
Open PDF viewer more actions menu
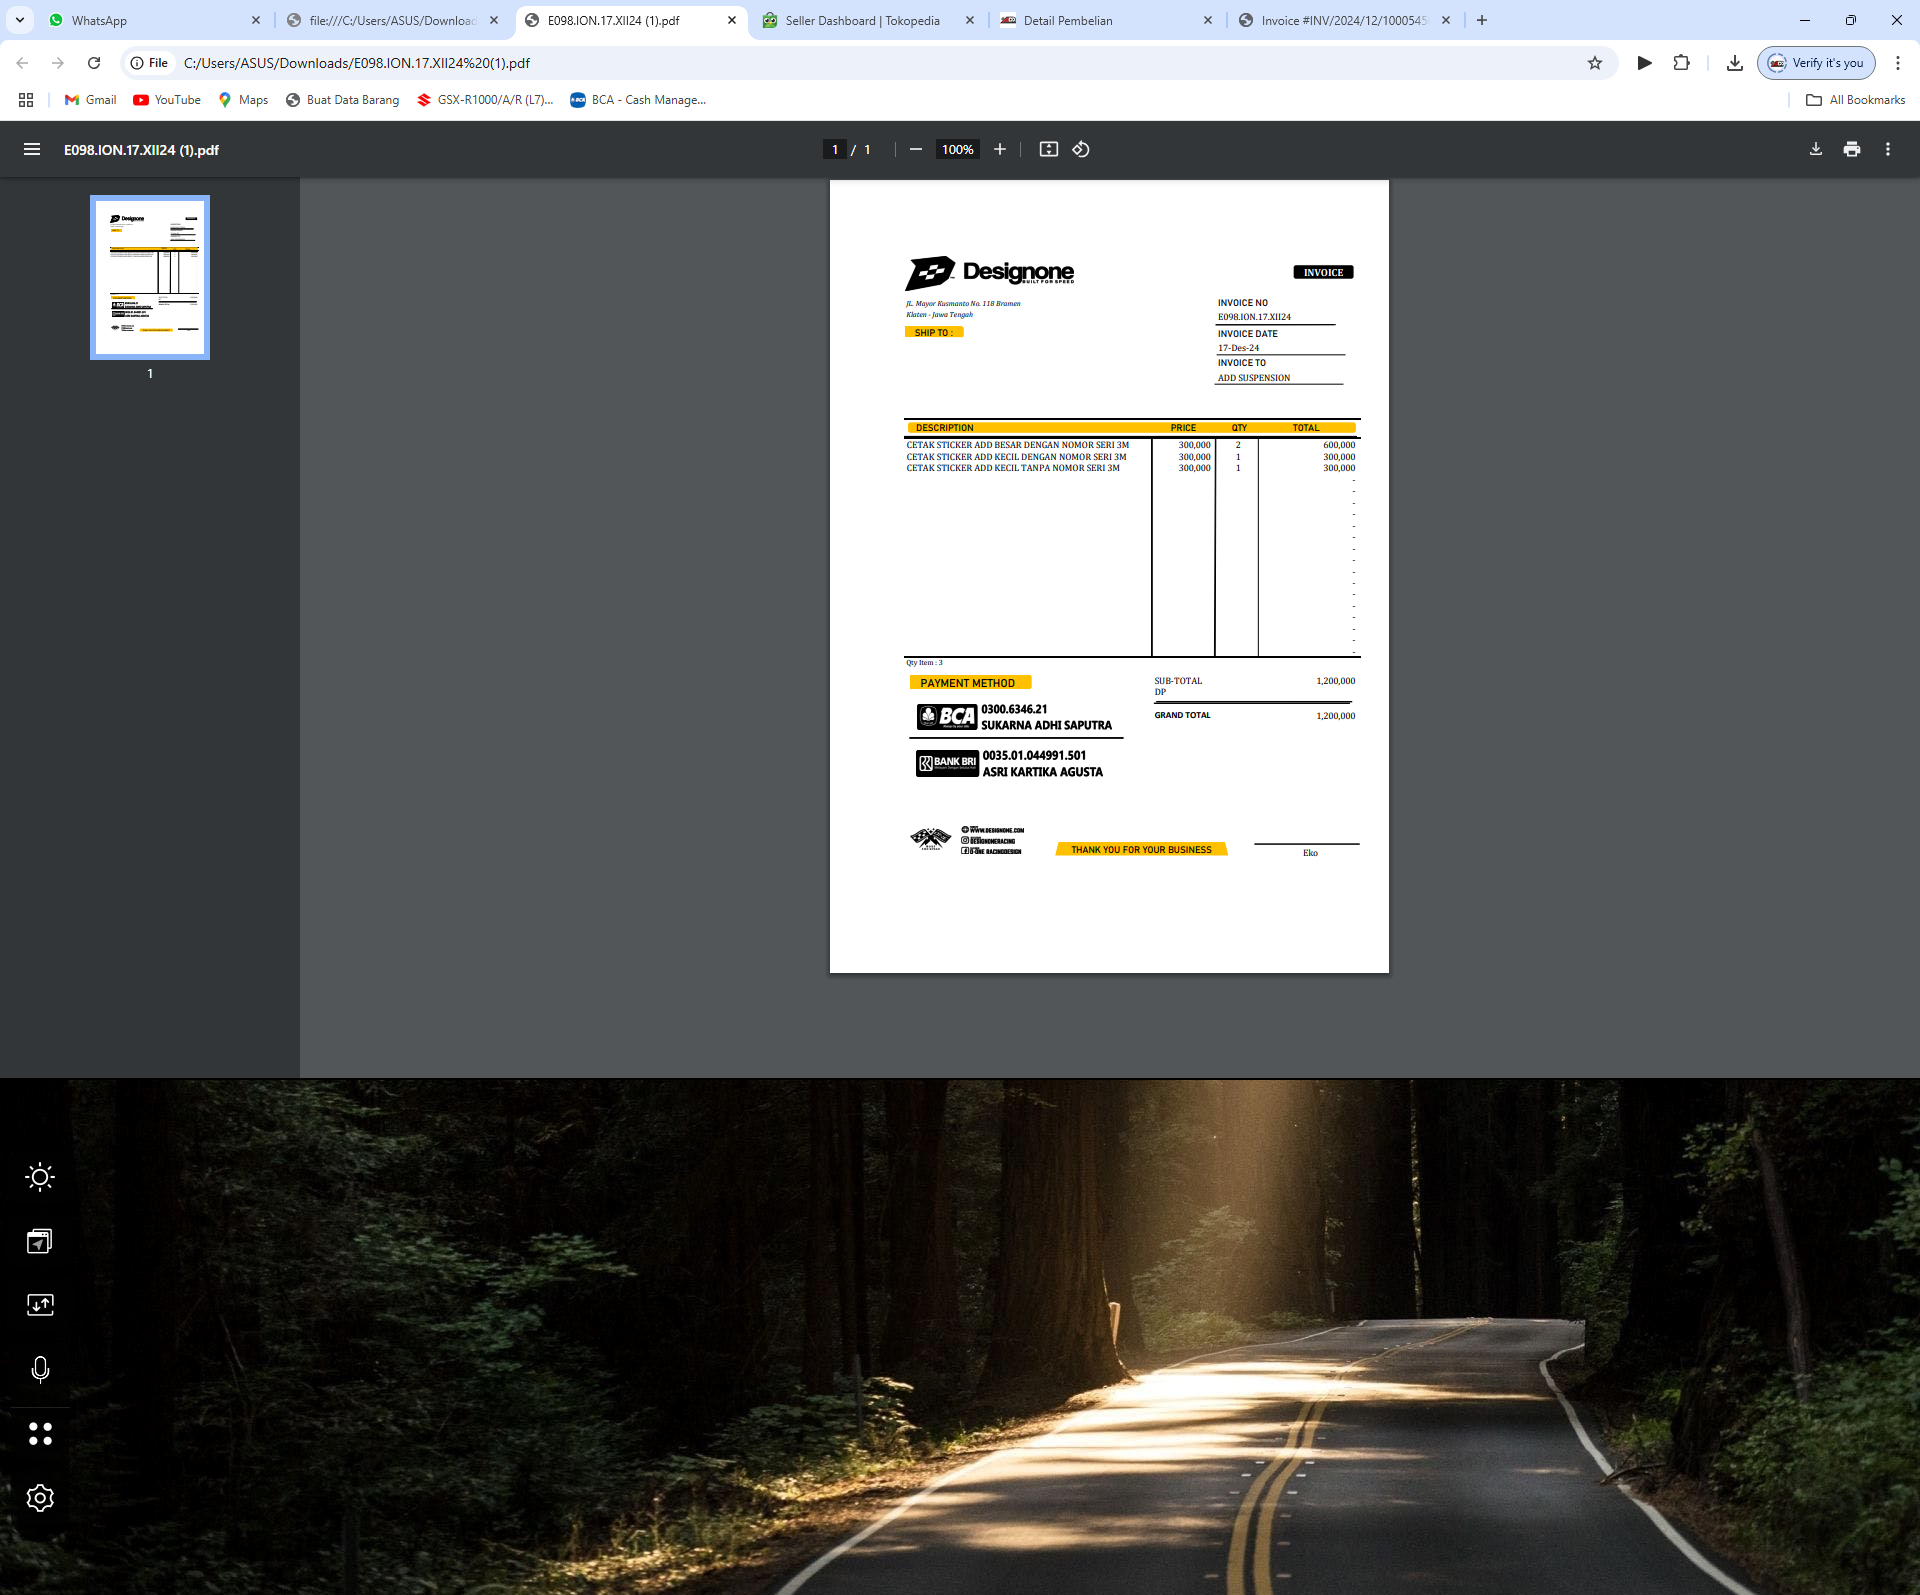click(1887, 149)
